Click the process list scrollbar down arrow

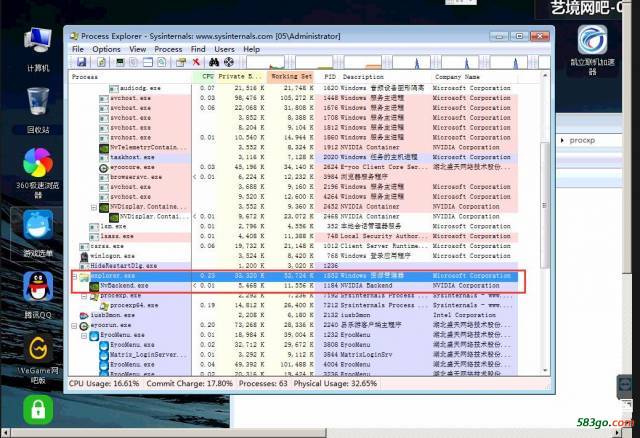coord(544,371)
